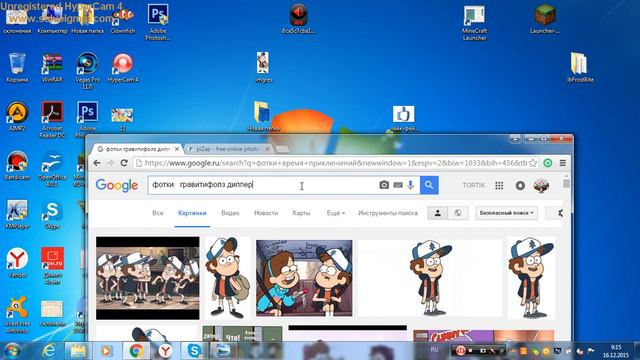The image size is (640, 360).
Task: Launch Yandex browser desktop icon
Action: pyautogui.click(x=17, y=263)
